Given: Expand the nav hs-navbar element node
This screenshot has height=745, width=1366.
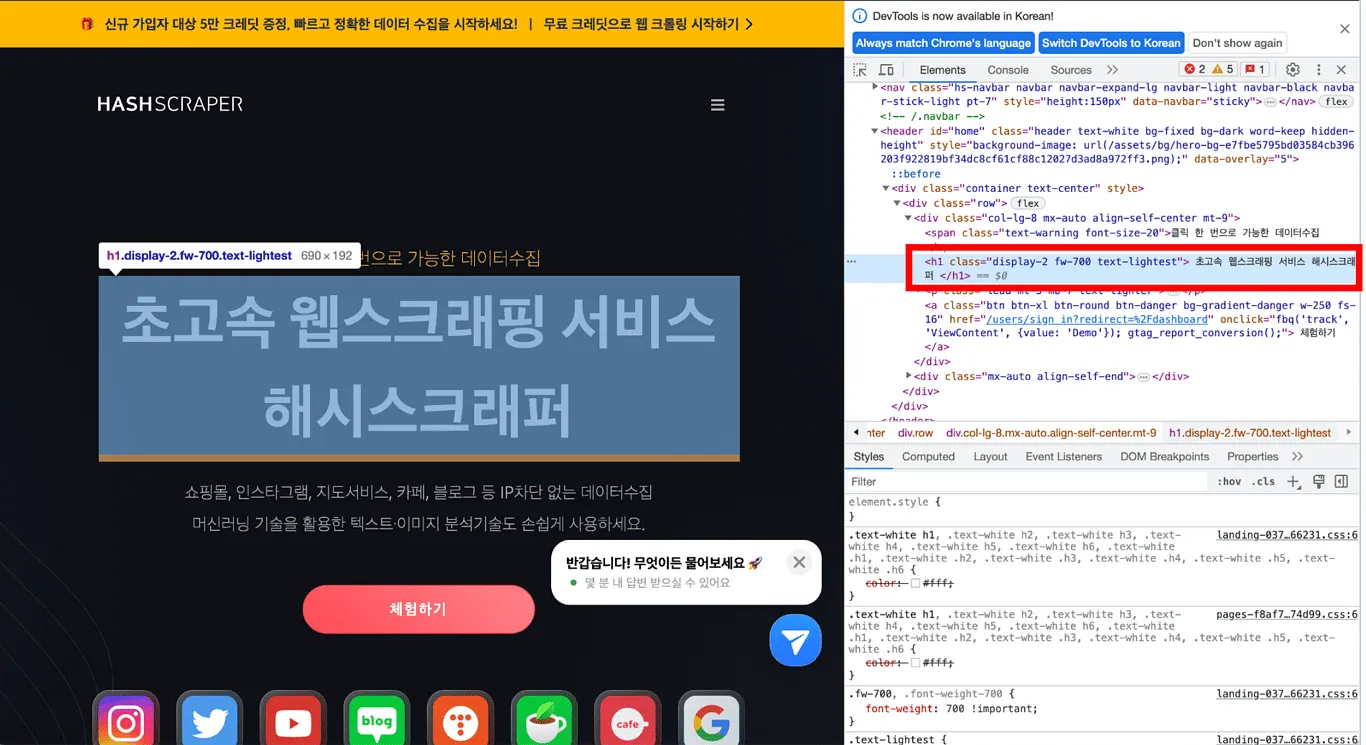Looking at the screenshot, I should (x=875, y=88).
